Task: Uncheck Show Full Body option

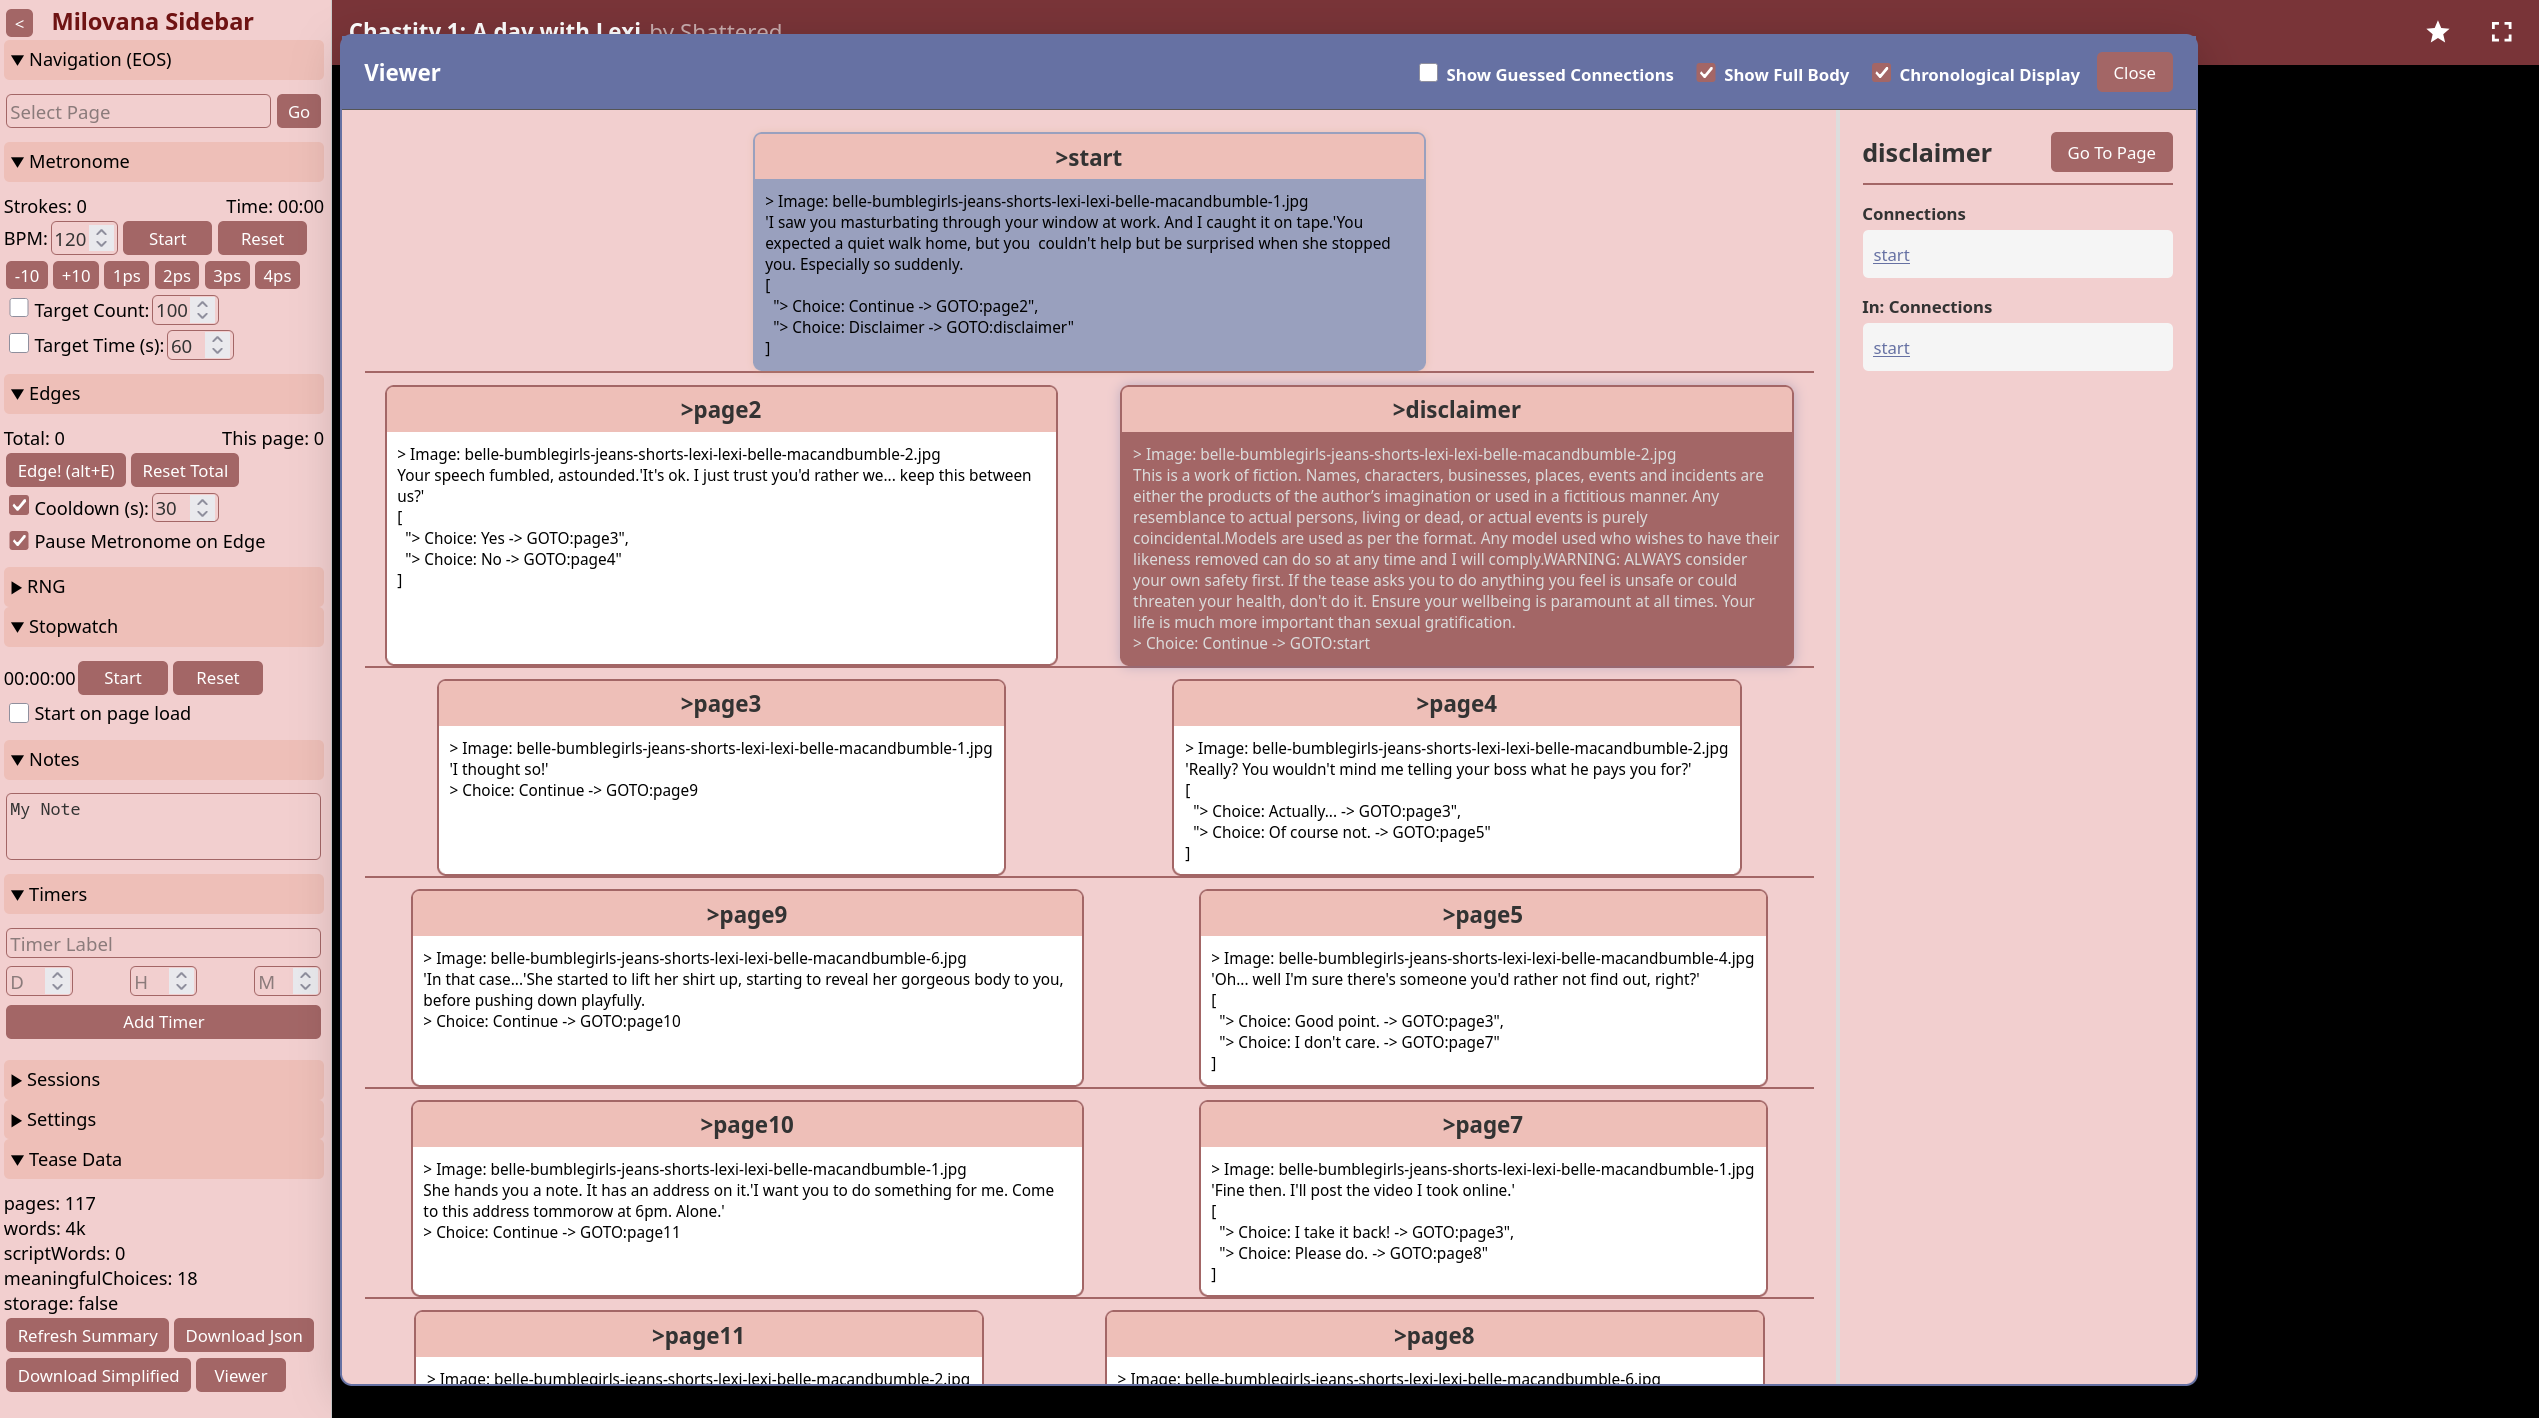Action: 1706,73
